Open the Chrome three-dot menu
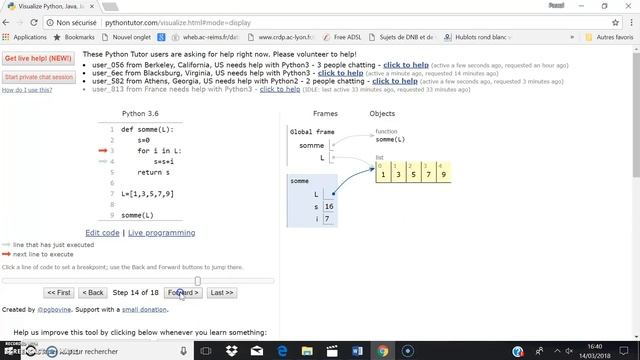The height and width of the screenshot is (360, 640). (631, 23)
